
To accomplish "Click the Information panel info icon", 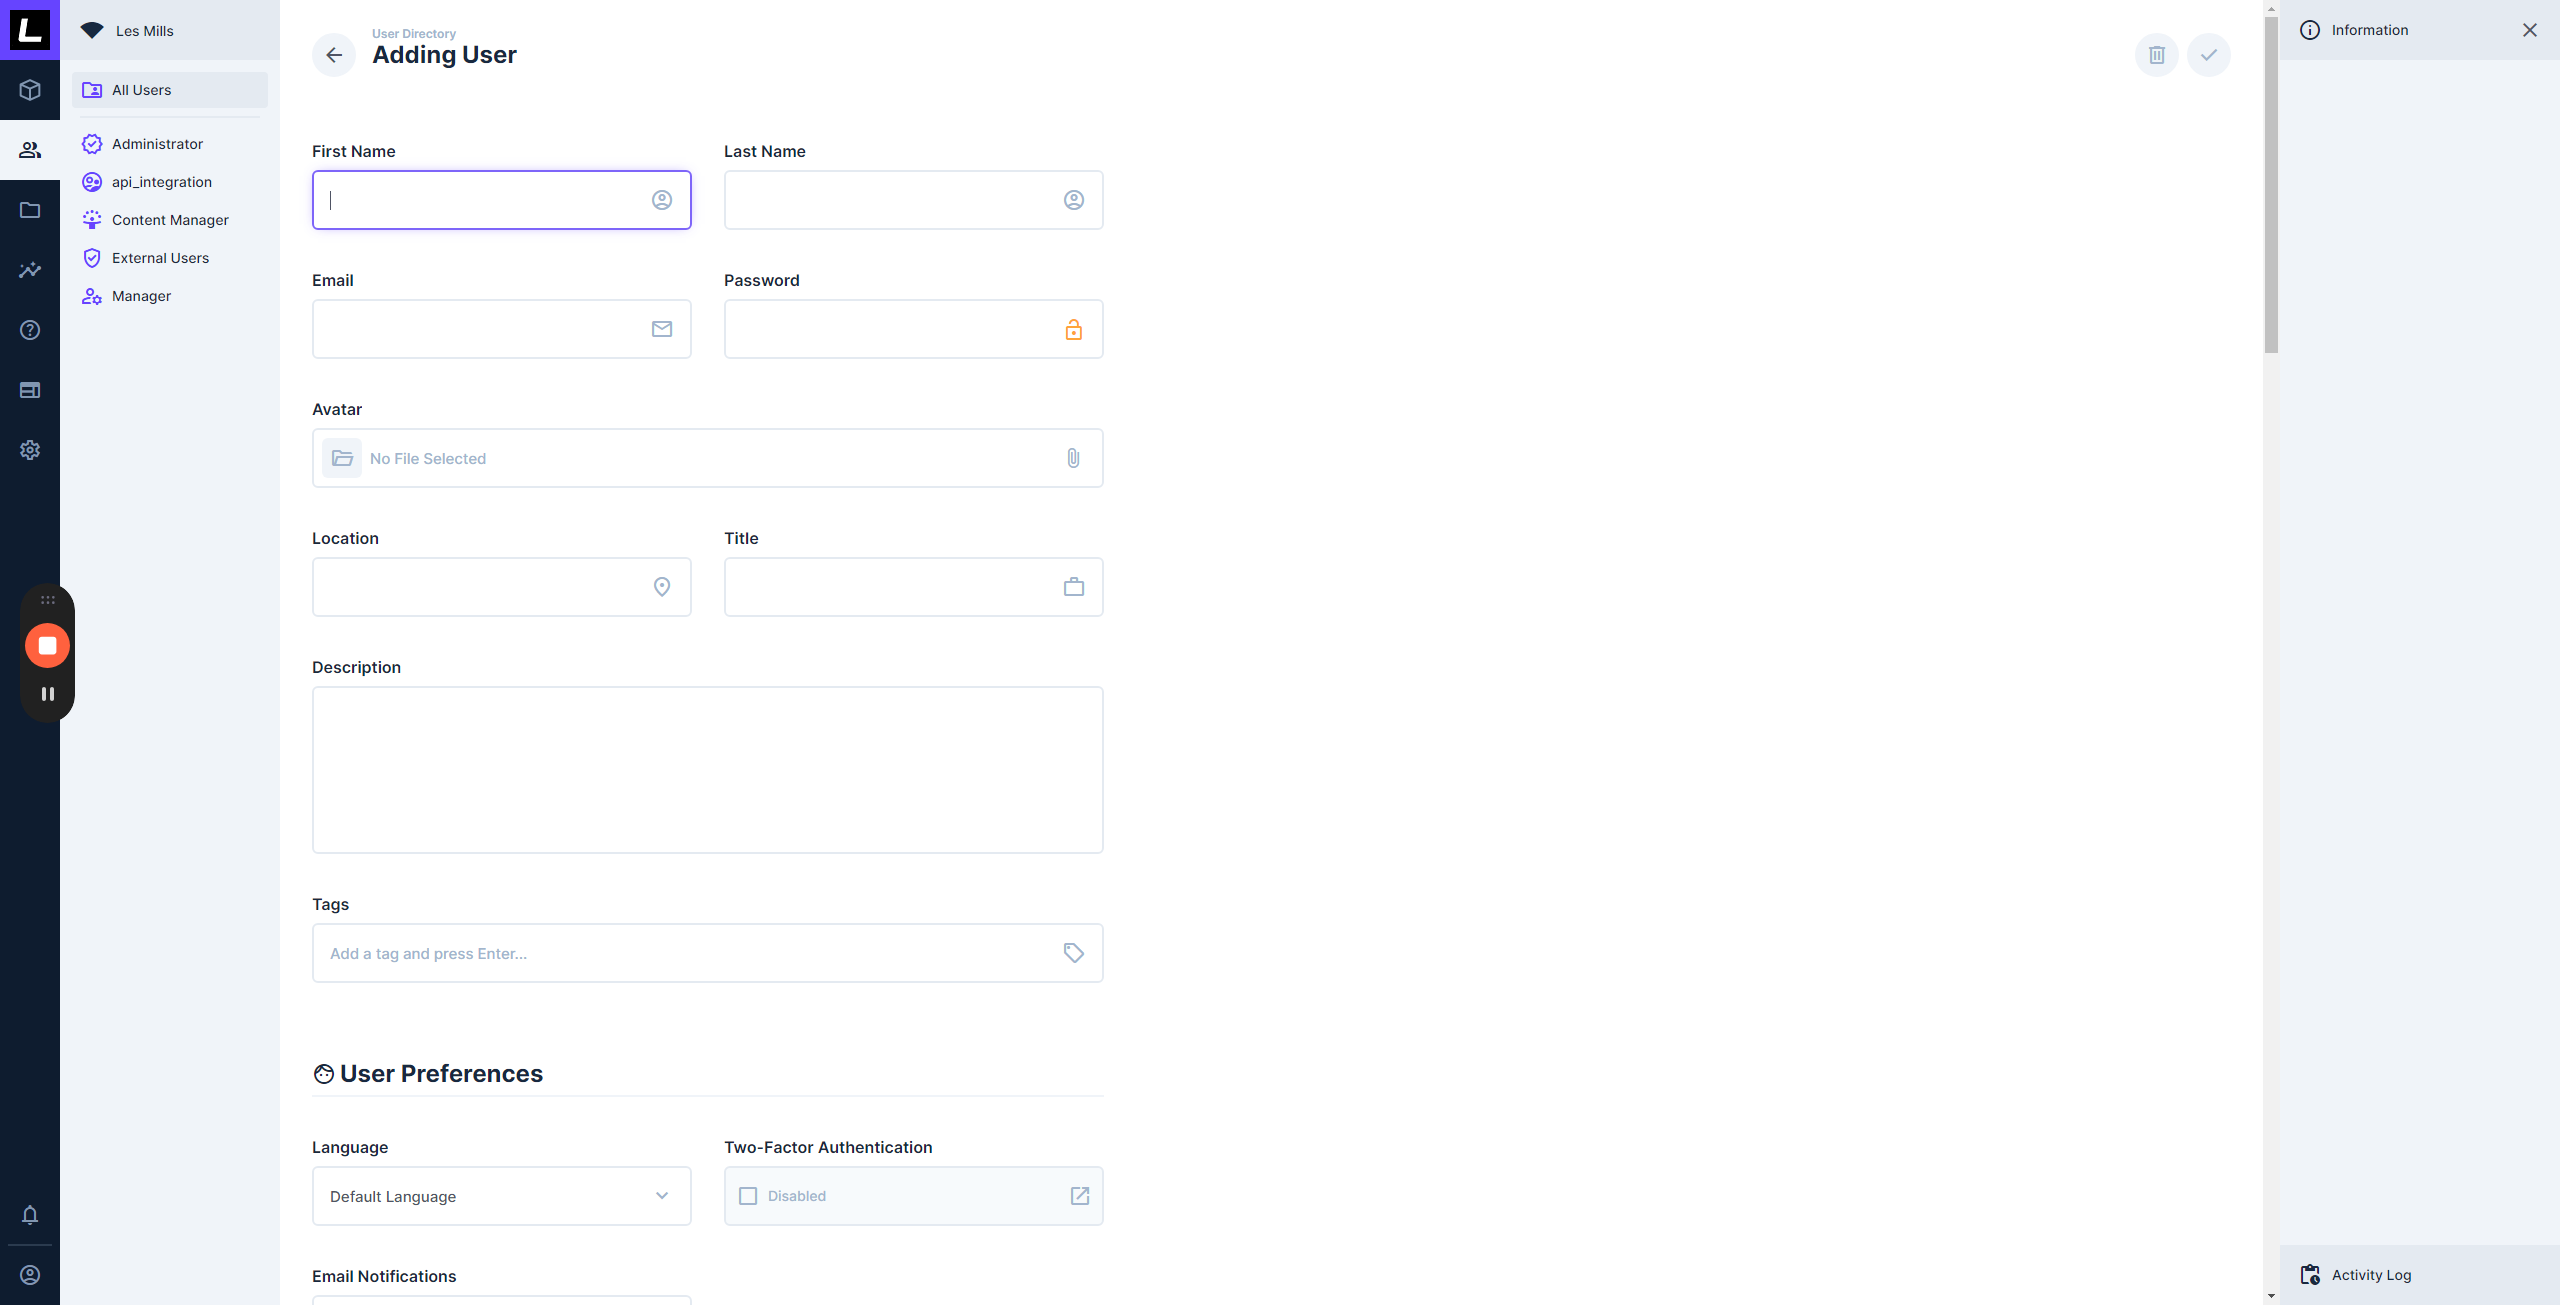I will [x=2310, y=30].
